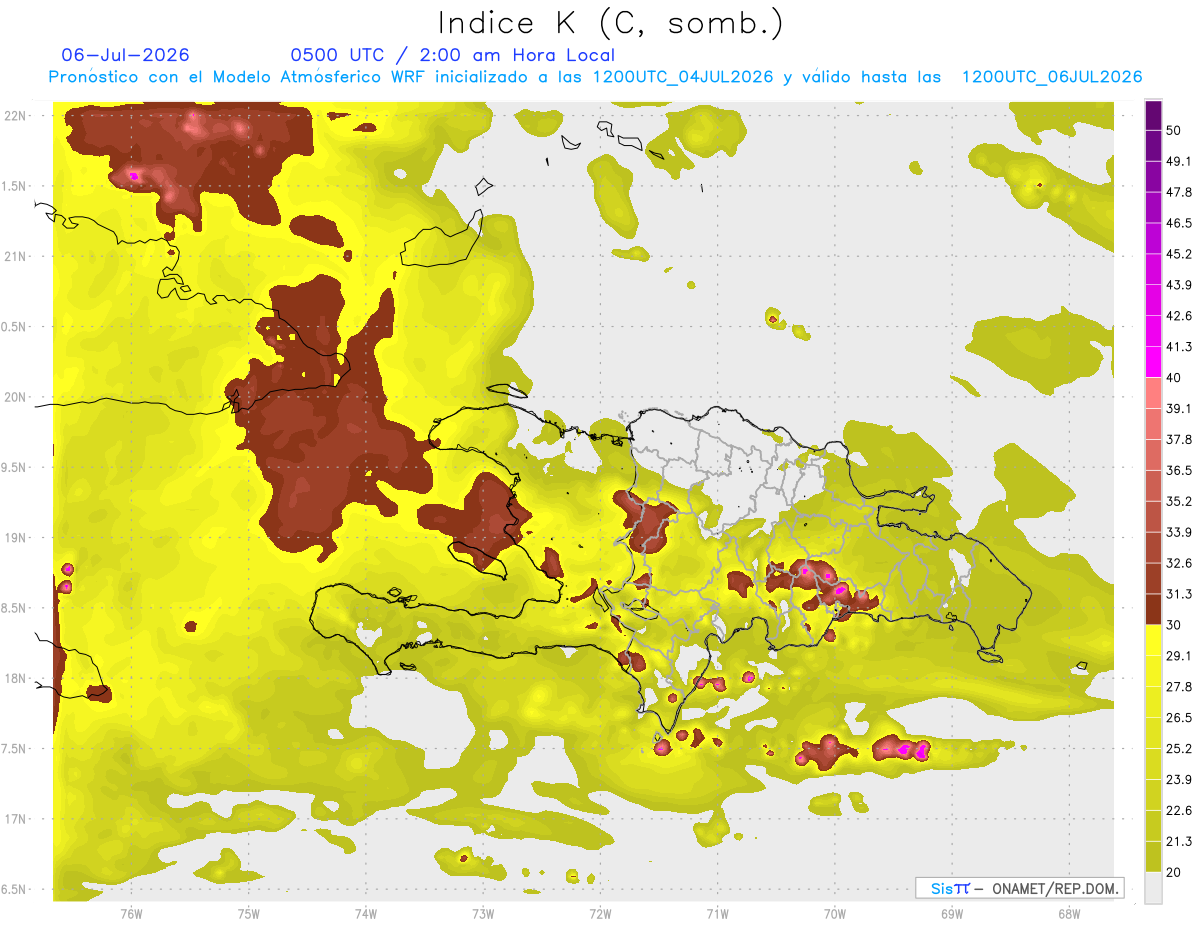This screenshot has height=927, width=1200.
Task: Pick the dark purple swatch above 50
Action: 1153,116
